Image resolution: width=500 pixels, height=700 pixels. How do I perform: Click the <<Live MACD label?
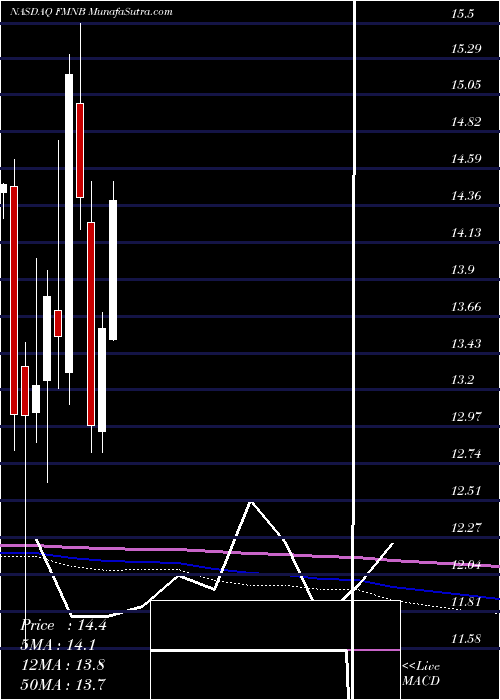pos(421,673)
